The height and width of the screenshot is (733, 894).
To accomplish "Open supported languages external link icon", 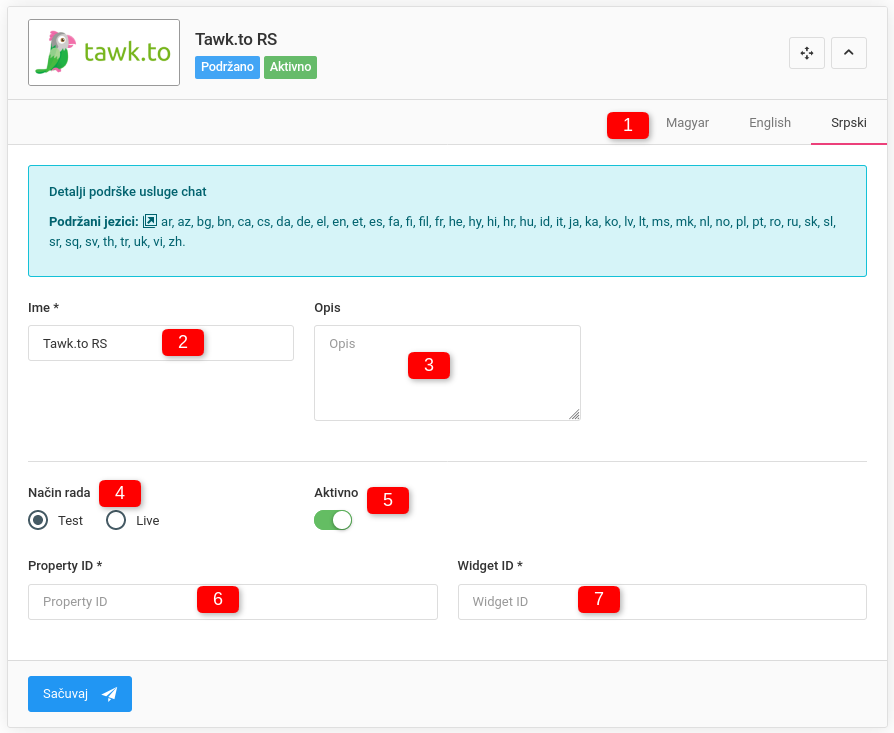I will coord(150,221).
